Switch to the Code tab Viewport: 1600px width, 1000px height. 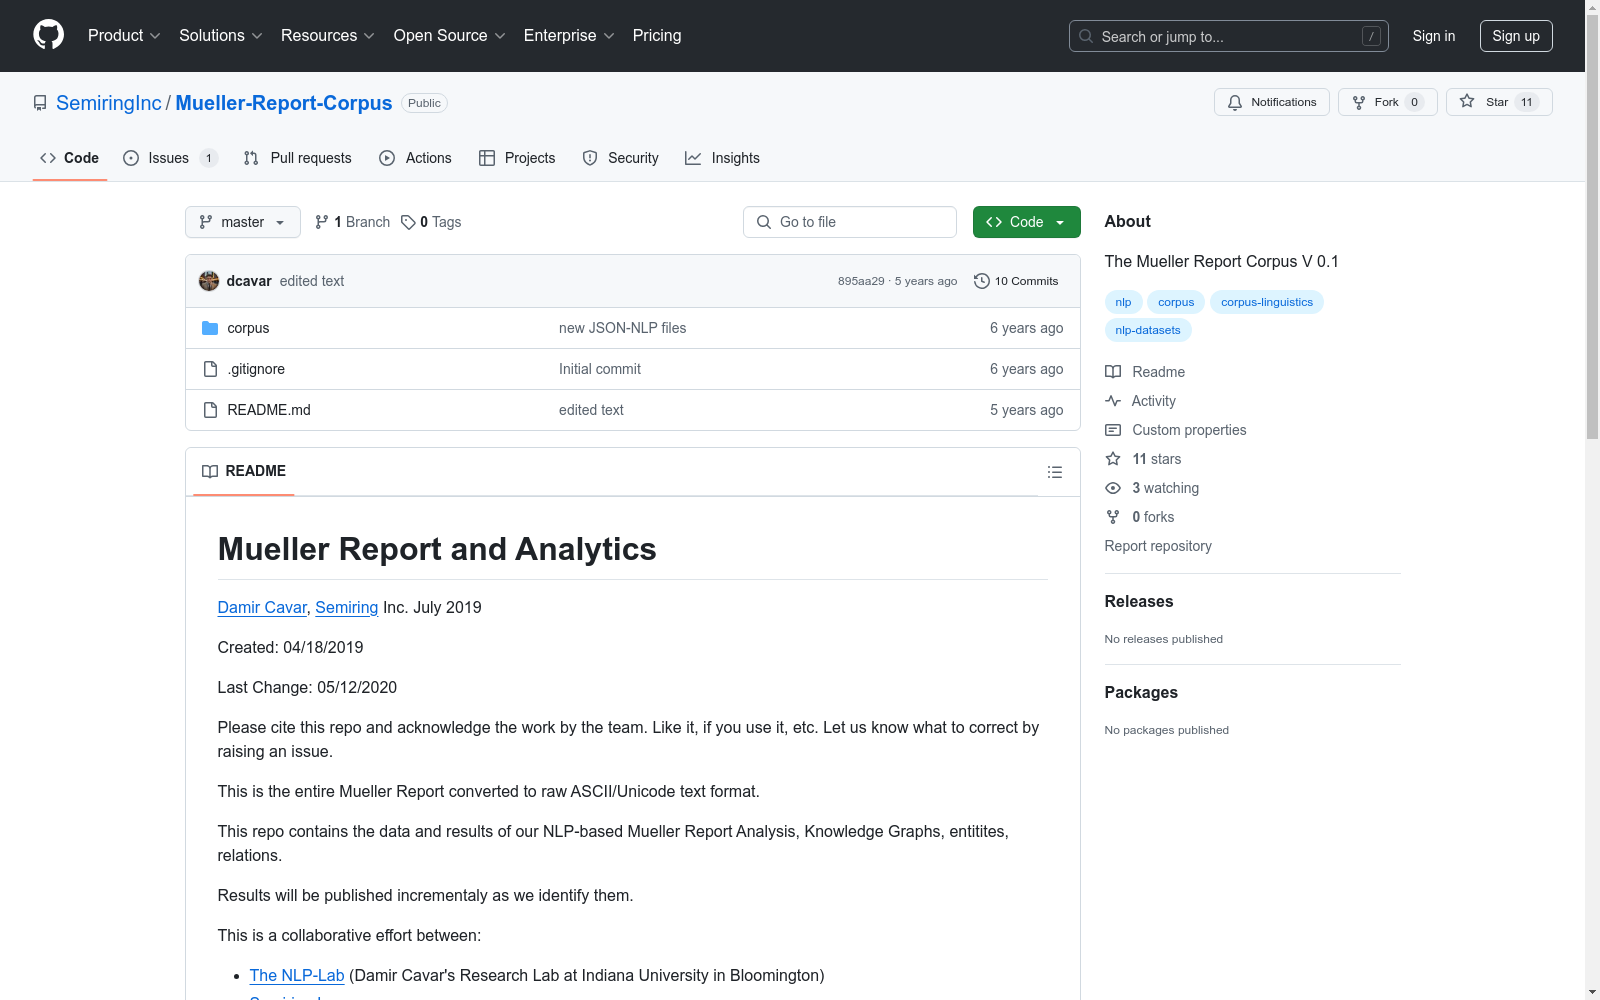(x=69, y=158)
